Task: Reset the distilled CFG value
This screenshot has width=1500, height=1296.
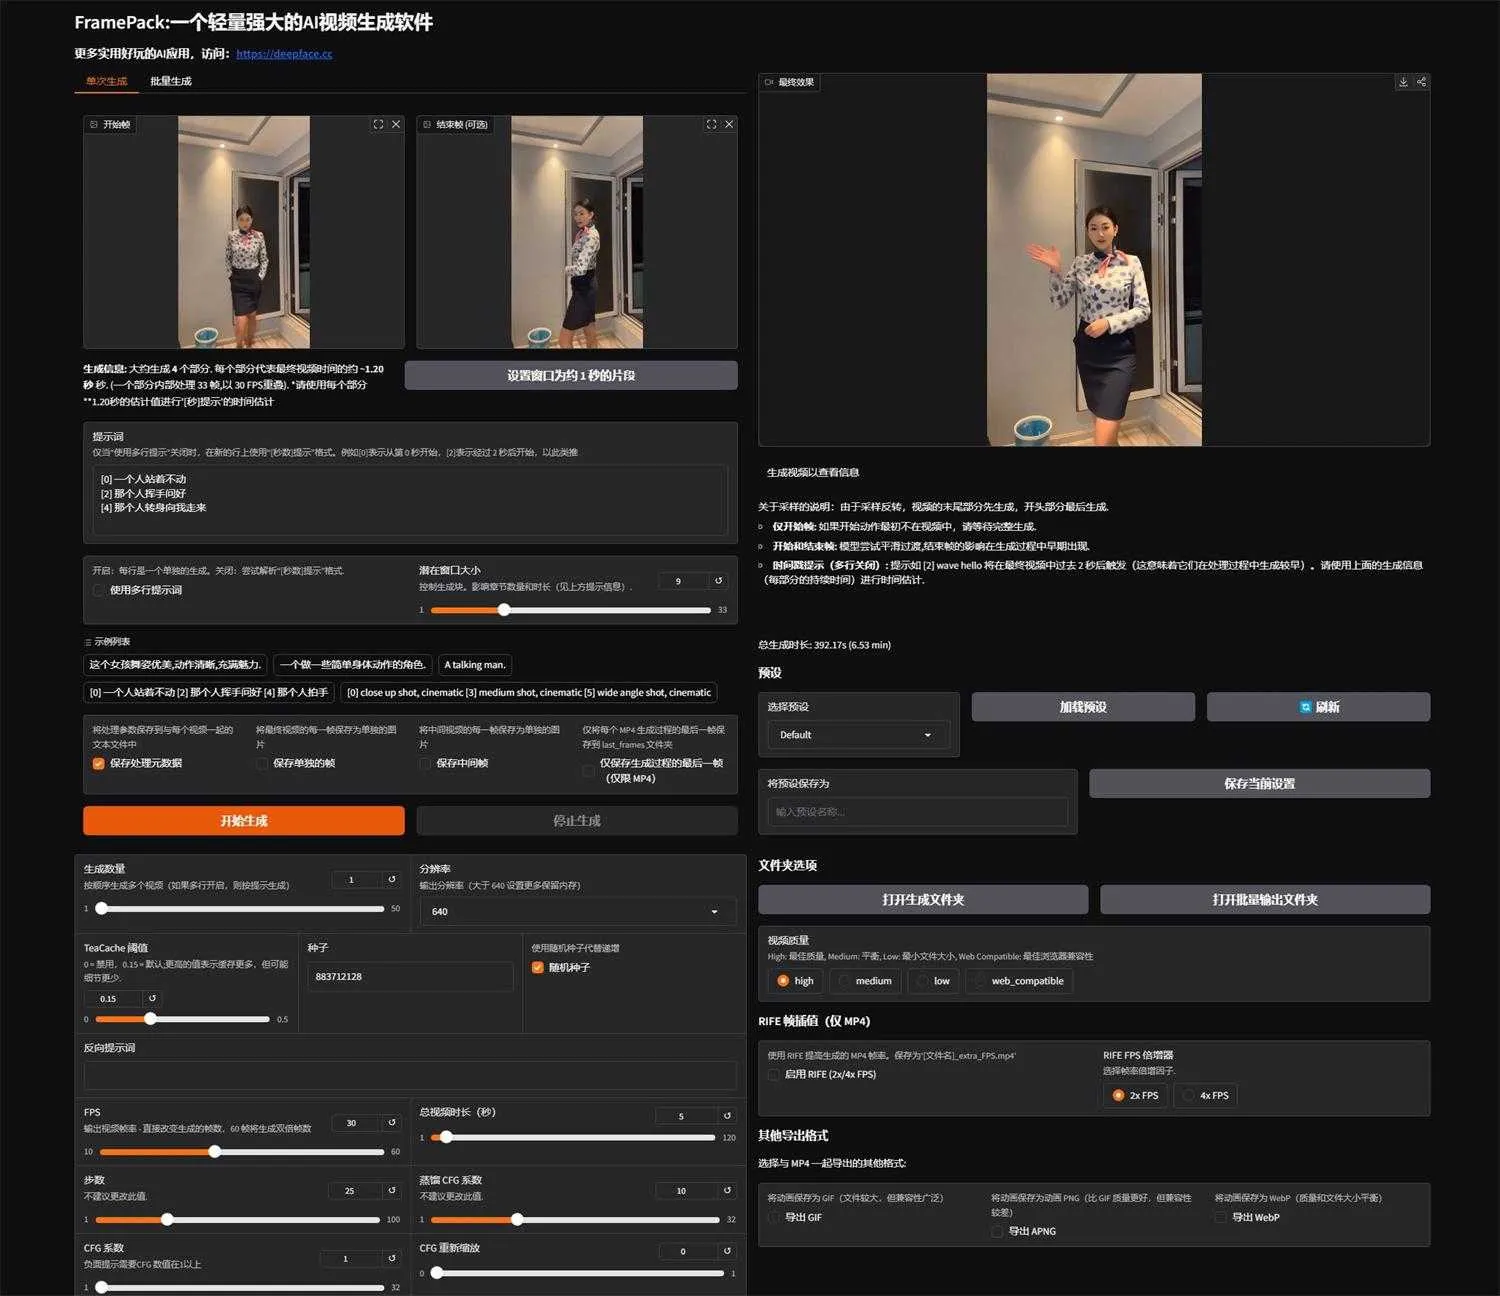Action: [x=727, y=1191]
